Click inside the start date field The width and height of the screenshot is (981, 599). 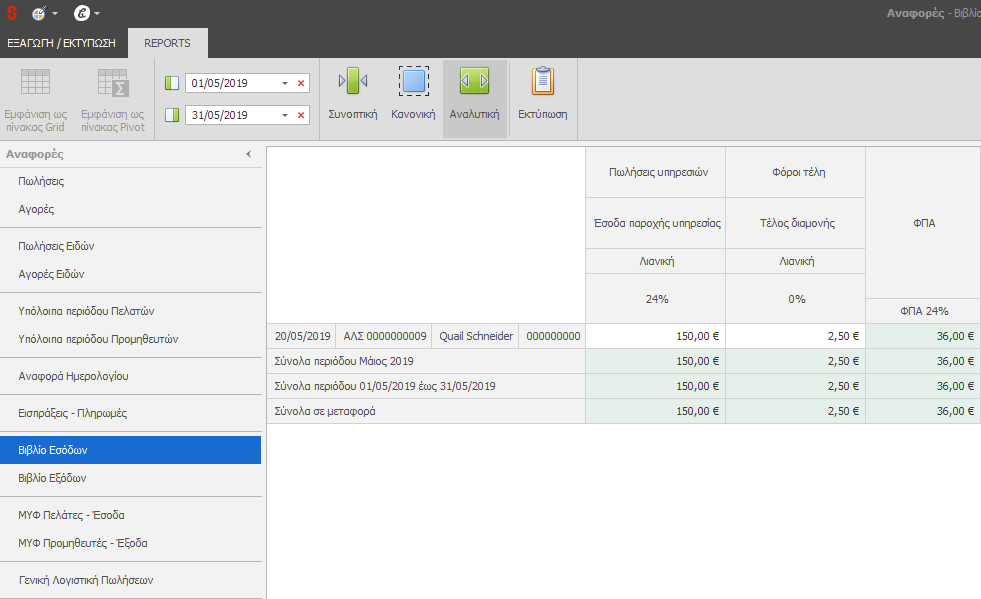pyautogui.click(x=232, y=83)
